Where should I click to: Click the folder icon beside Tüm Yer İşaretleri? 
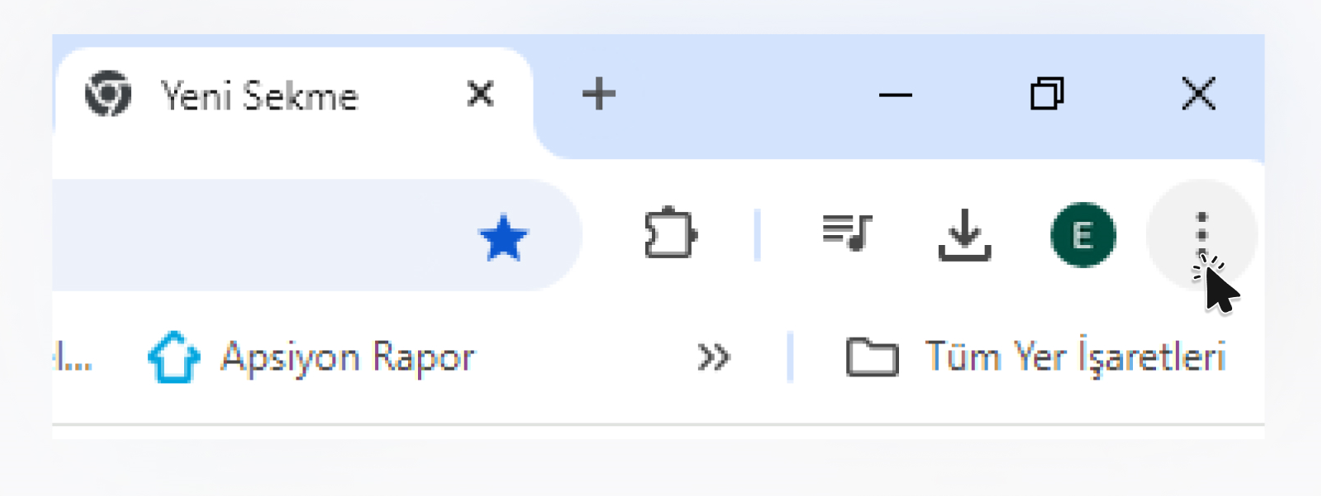(871, 357)
